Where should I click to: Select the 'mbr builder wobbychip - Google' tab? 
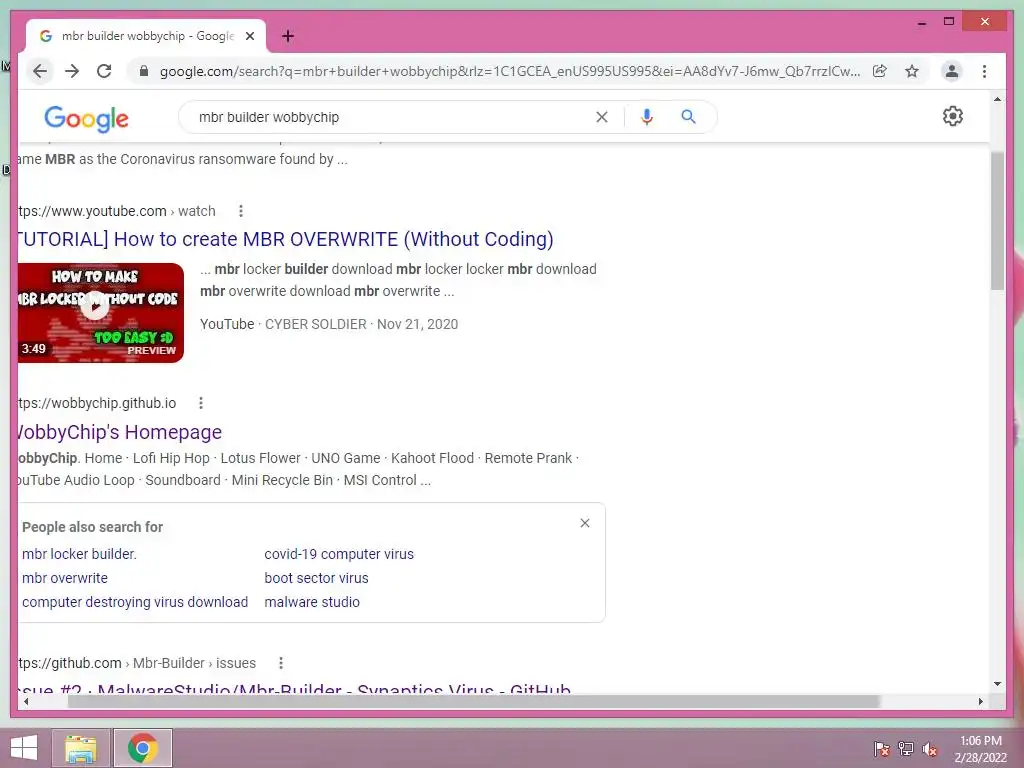tap(146, 36)
